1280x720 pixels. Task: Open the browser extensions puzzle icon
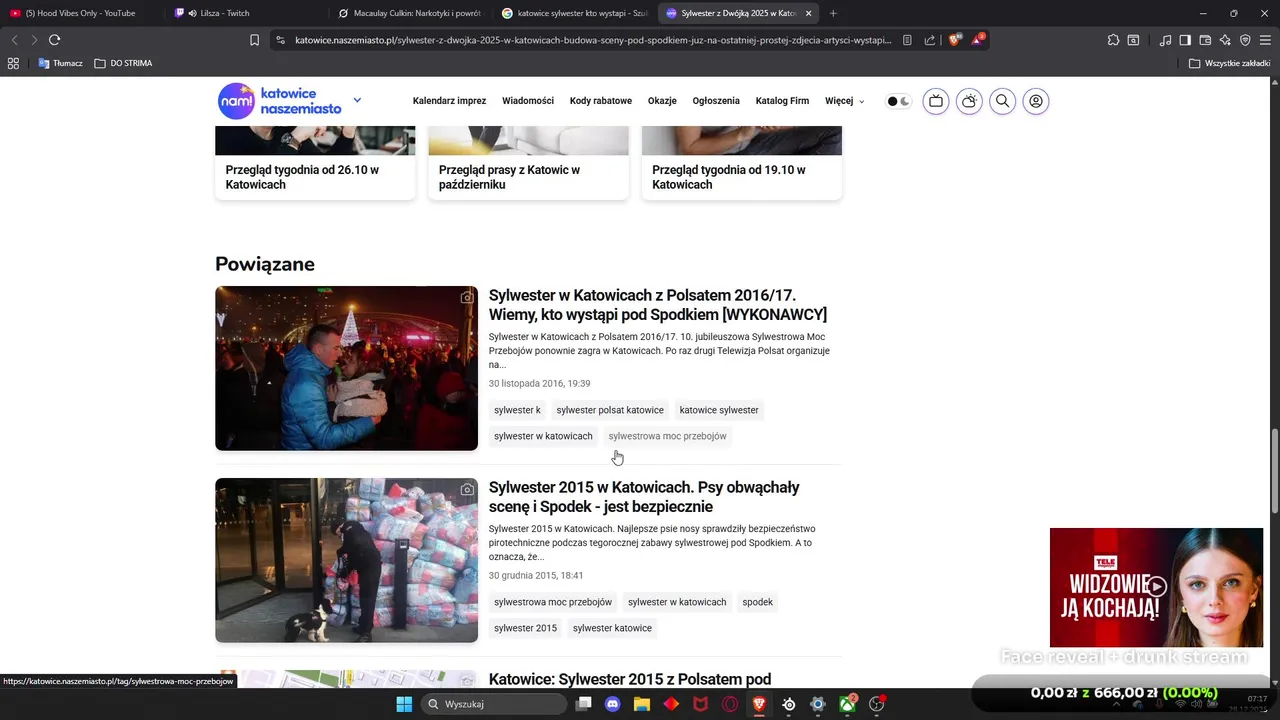1113,40
